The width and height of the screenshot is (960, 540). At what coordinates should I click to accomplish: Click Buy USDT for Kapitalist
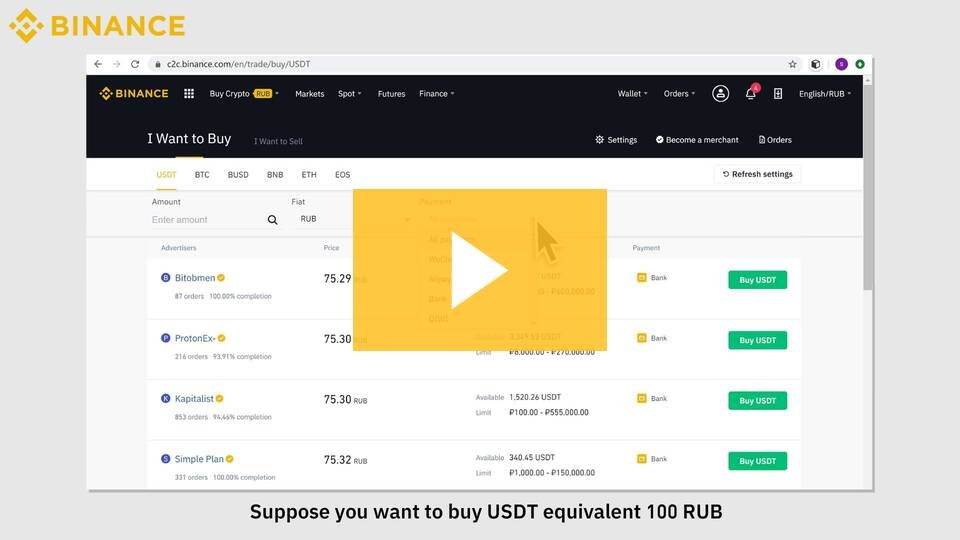coord(757,400)
